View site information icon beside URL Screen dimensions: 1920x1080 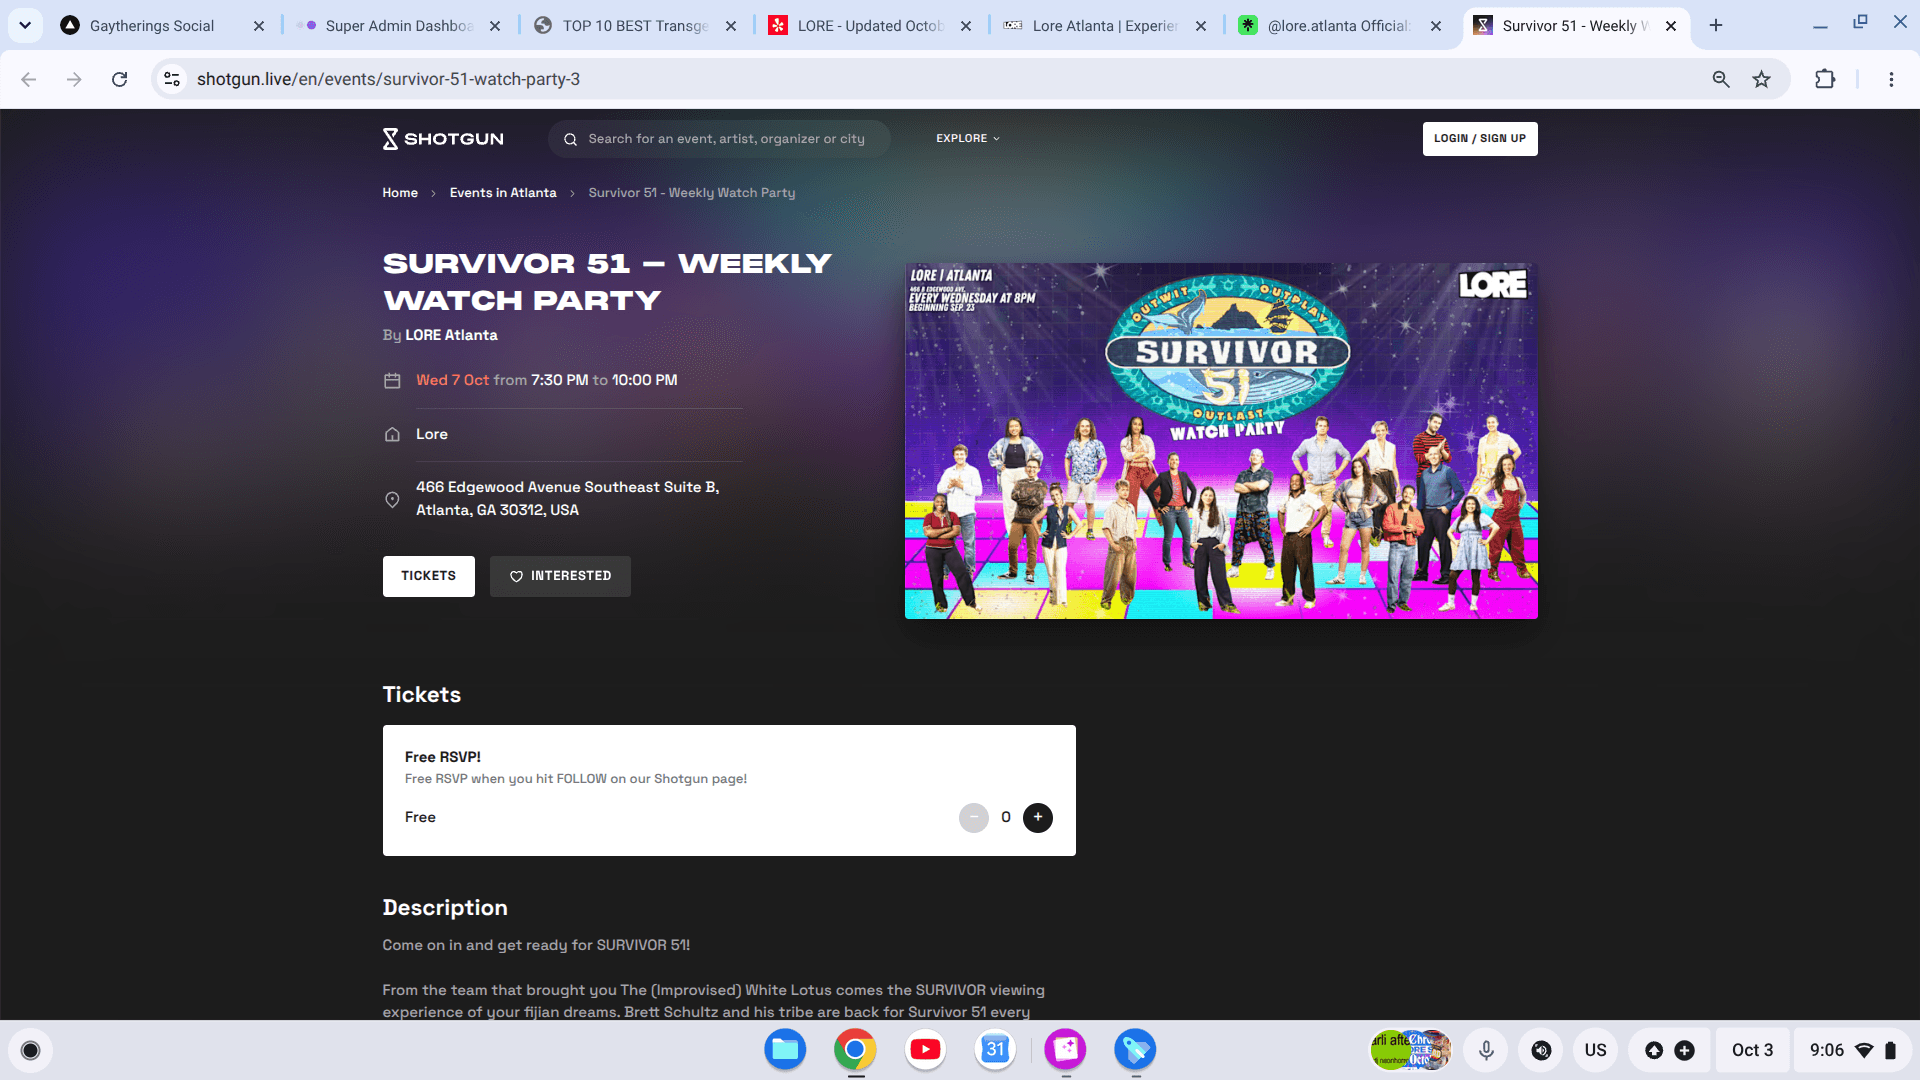pyautogui.click(x=172, y=79)
